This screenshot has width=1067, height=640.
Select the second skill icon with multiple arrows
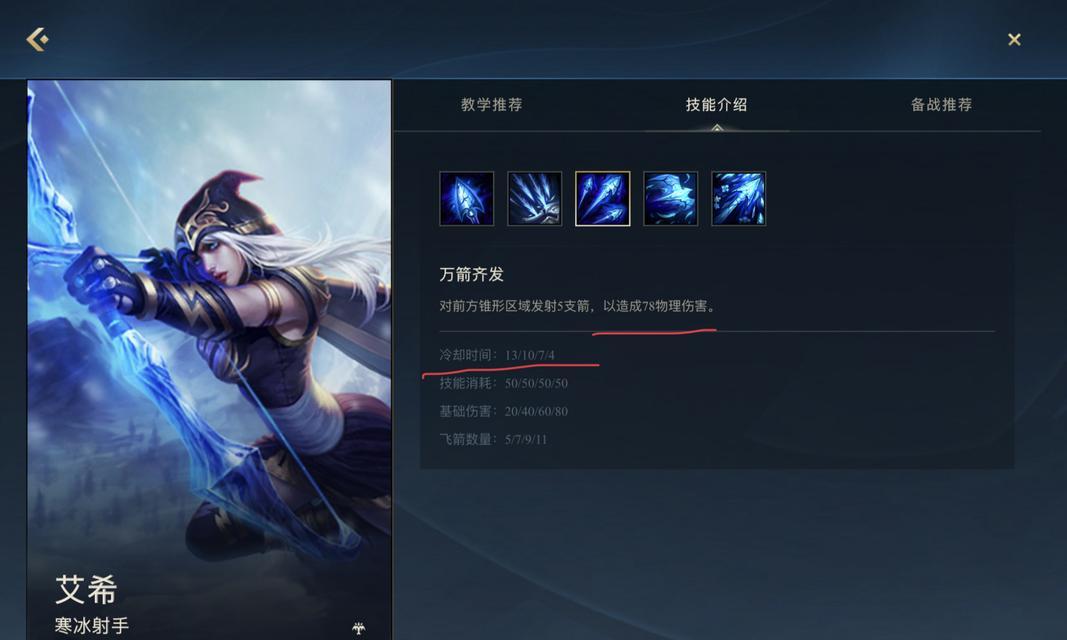[x=535, y=199]
